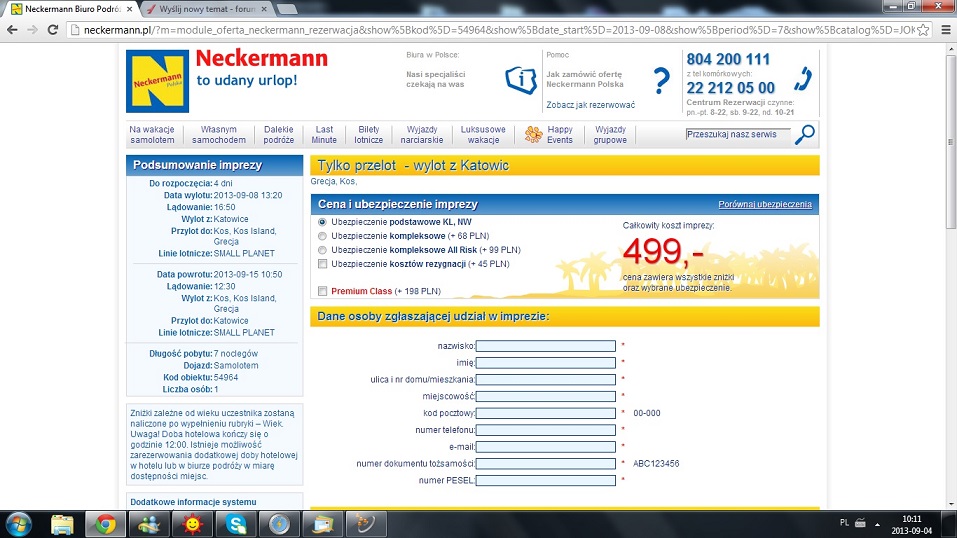Click the browser back arrow
Image resolution: width=957 pixels, height=538 pixels.
[x=12, y=29]
